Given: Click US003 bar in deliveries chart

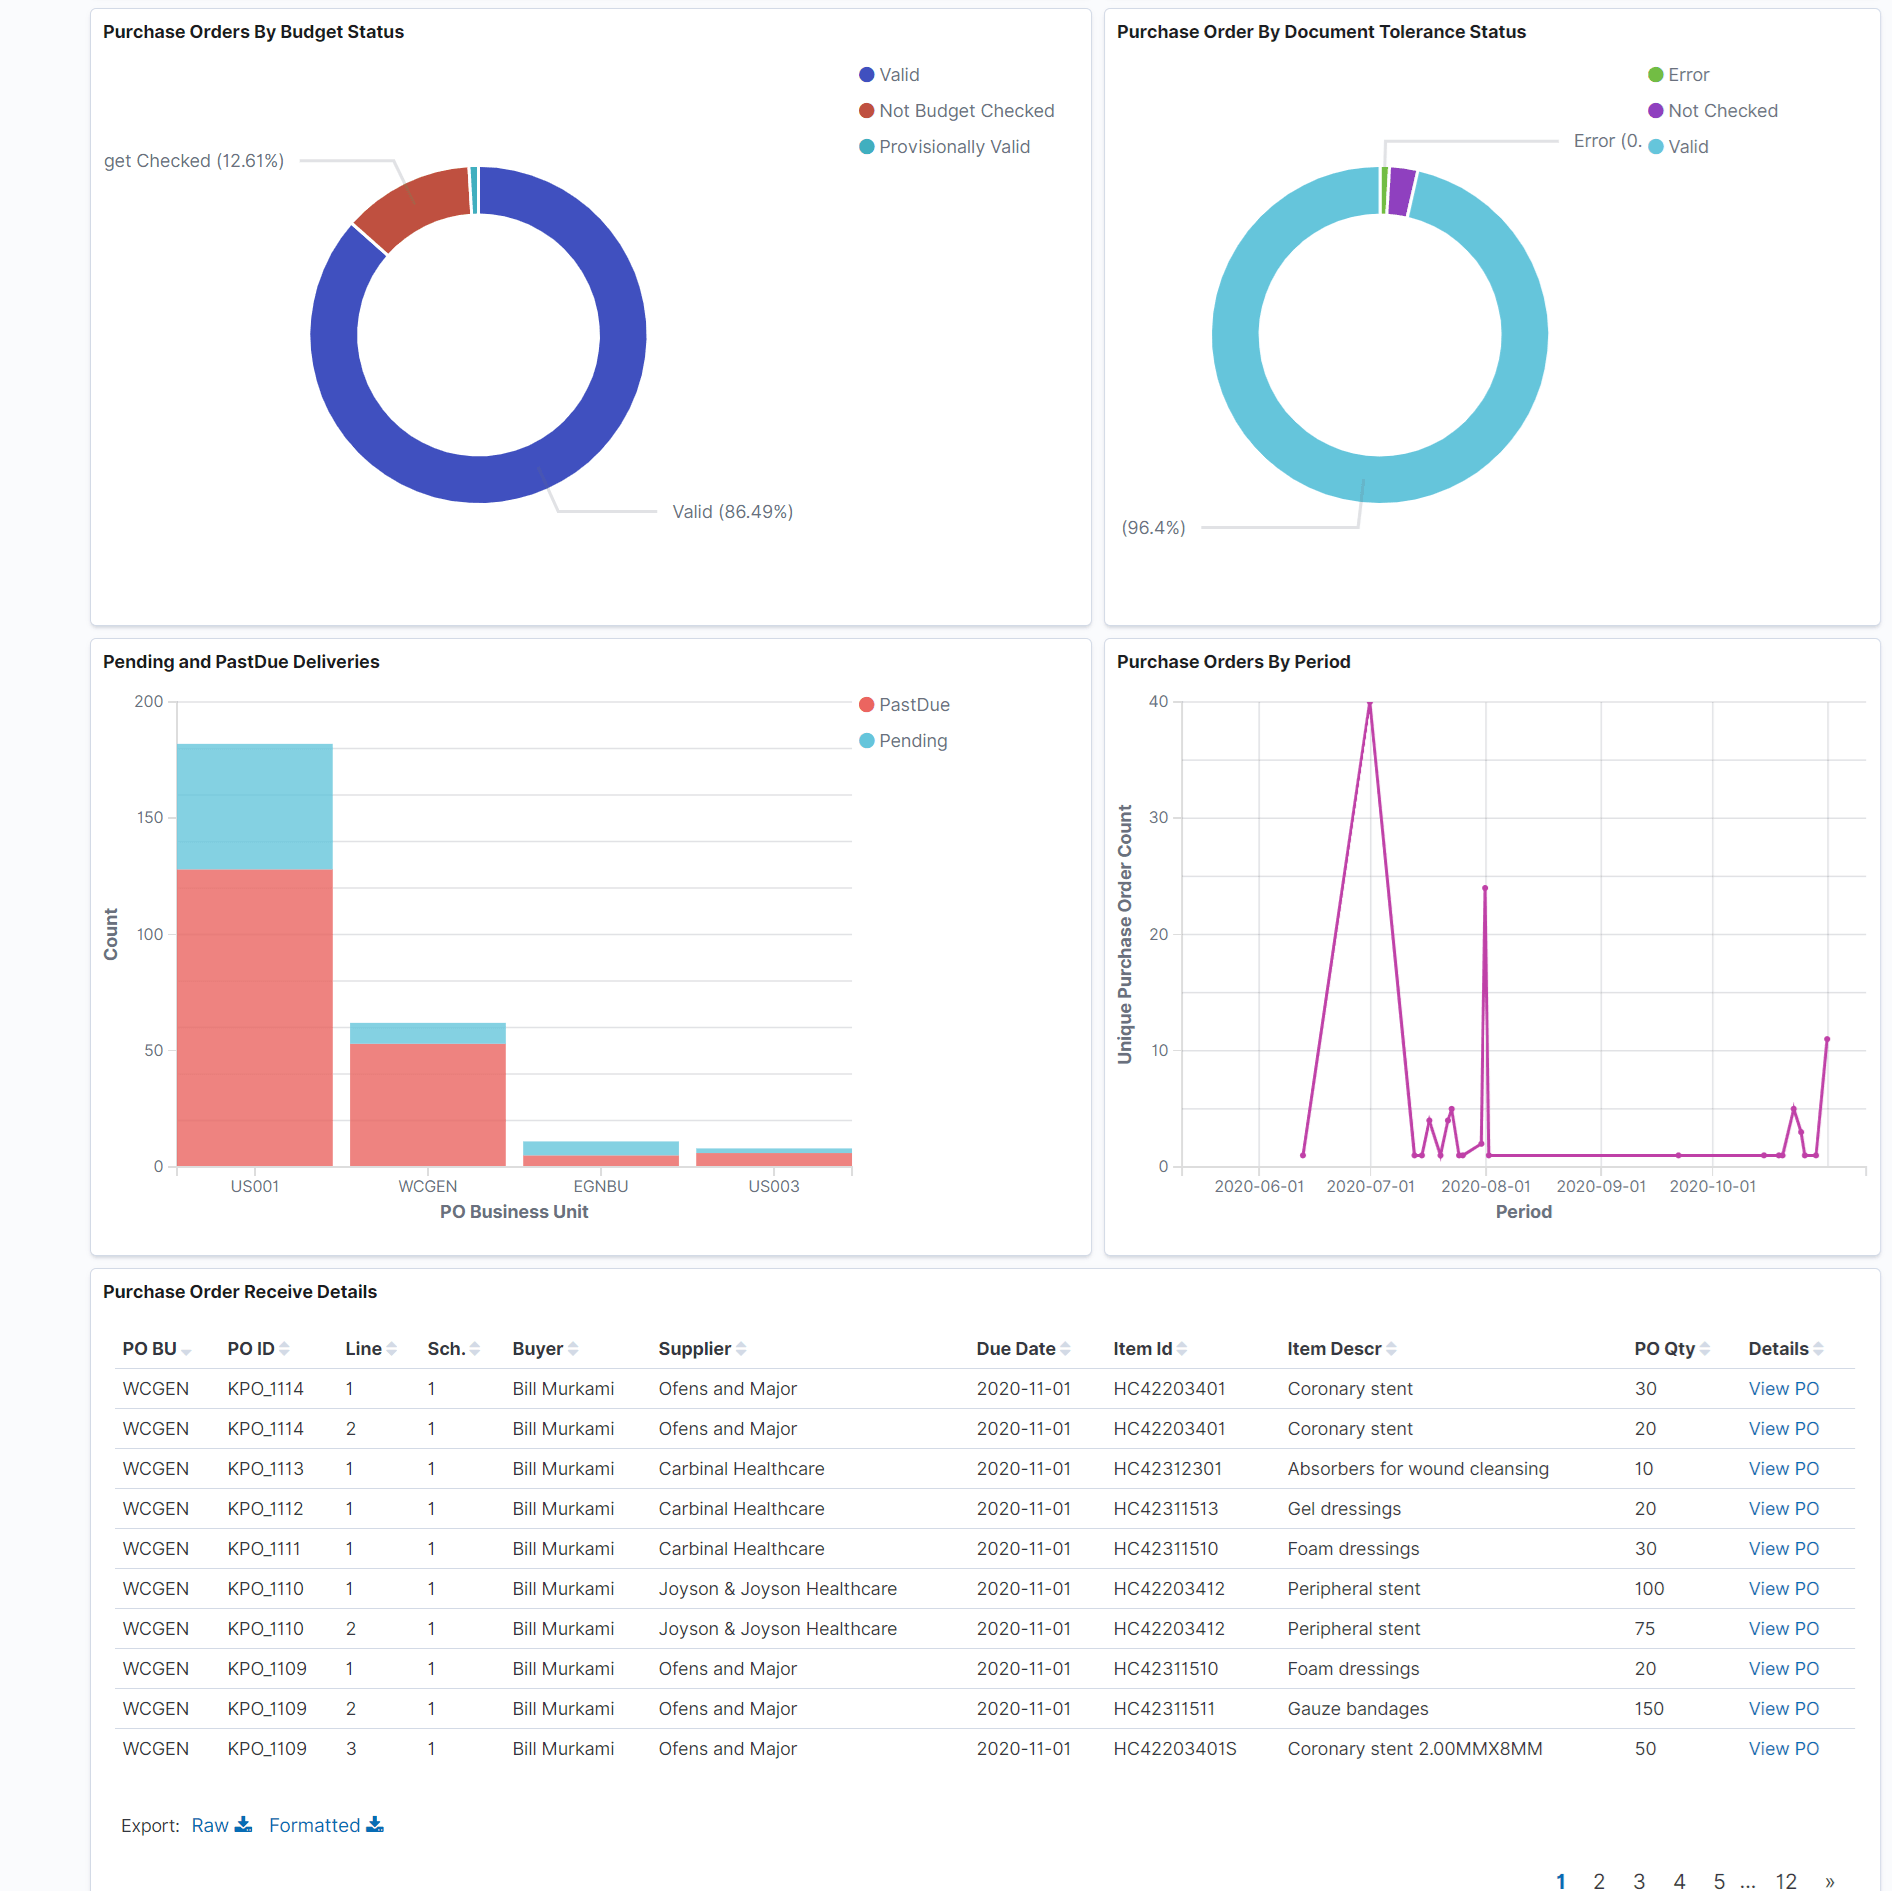Looking at the screenshot, I should (774, 1158).
